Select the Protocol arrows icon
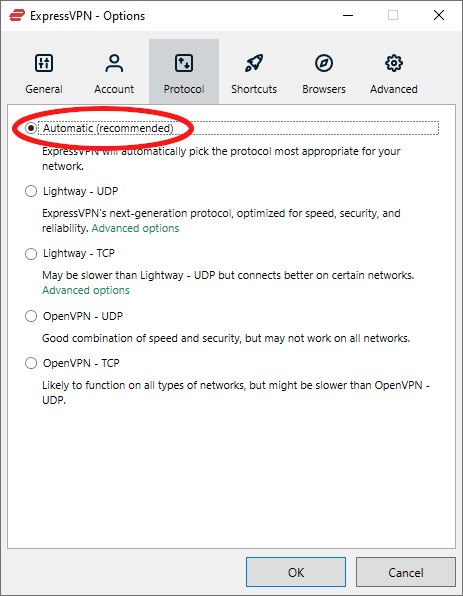The image size is (463, 596). pos(184,63)
